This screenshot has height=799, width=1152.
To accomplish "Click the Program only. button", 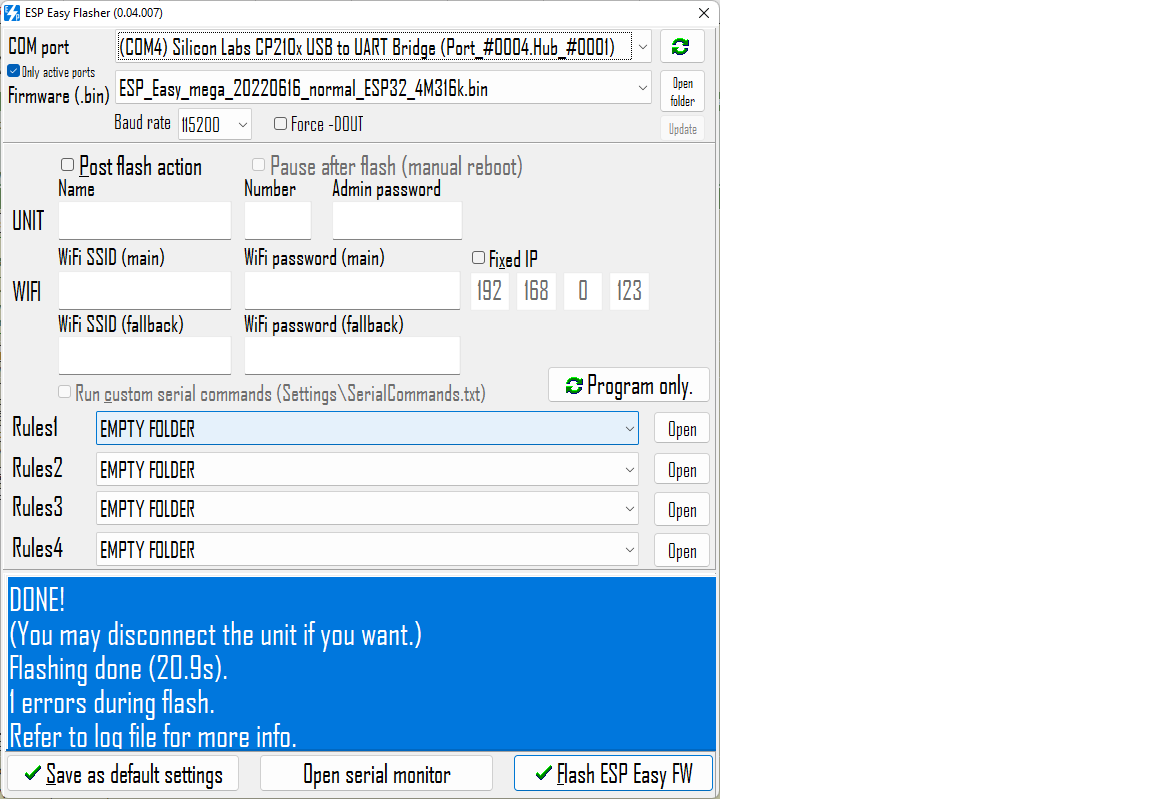I will (629, 386).
